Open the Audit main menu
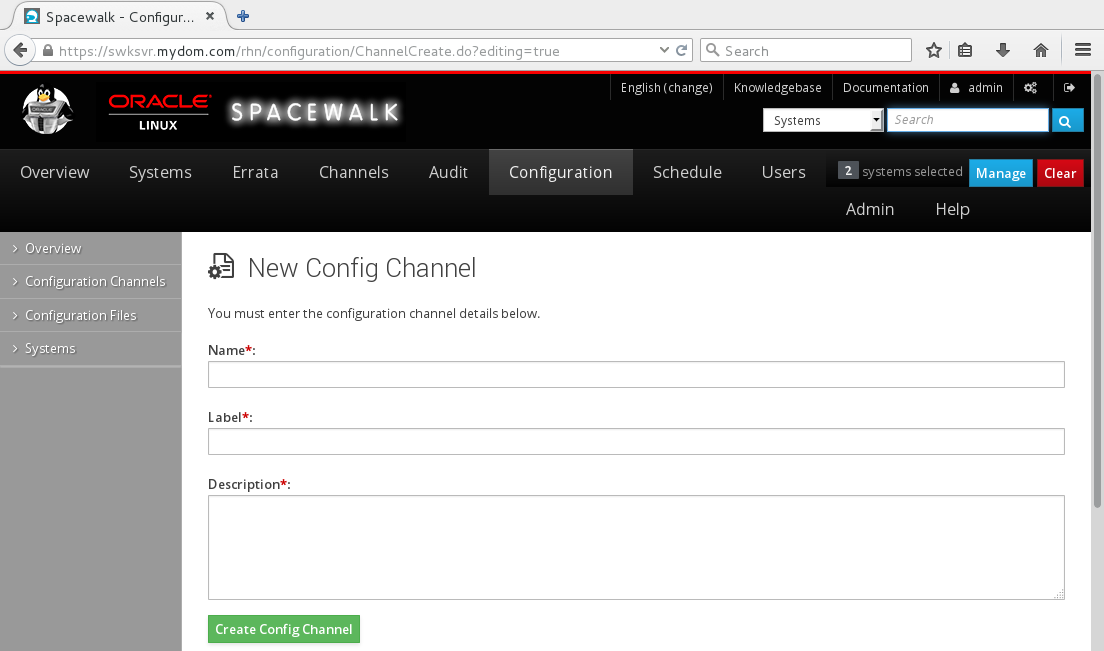Viewport: 1104px width, 651px height. (x=448, y=172)
